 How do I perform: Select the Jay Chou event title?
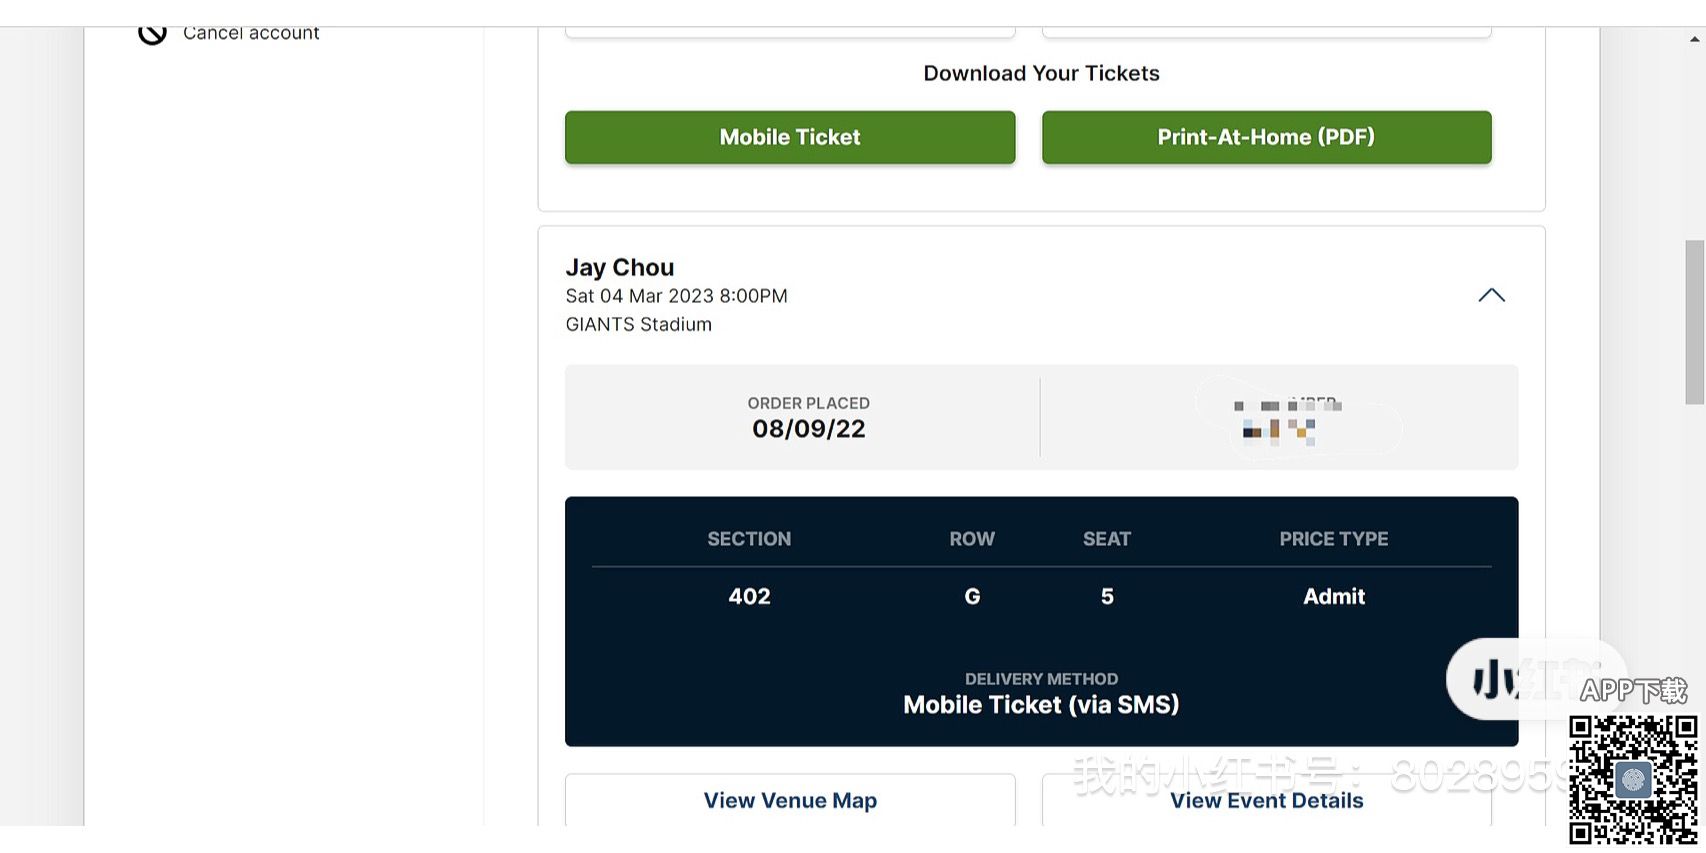tap(620, 267)
